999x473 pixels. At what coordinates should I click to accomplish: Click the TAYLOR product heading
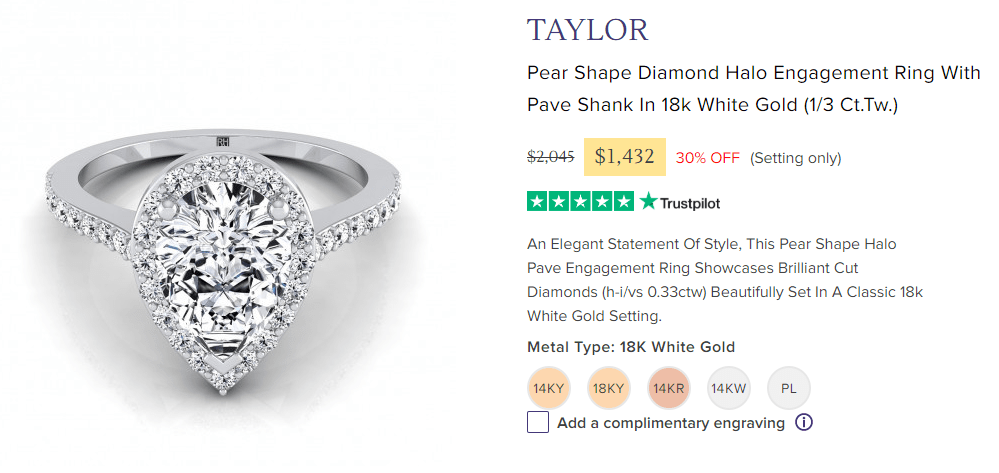pos(588,30)
